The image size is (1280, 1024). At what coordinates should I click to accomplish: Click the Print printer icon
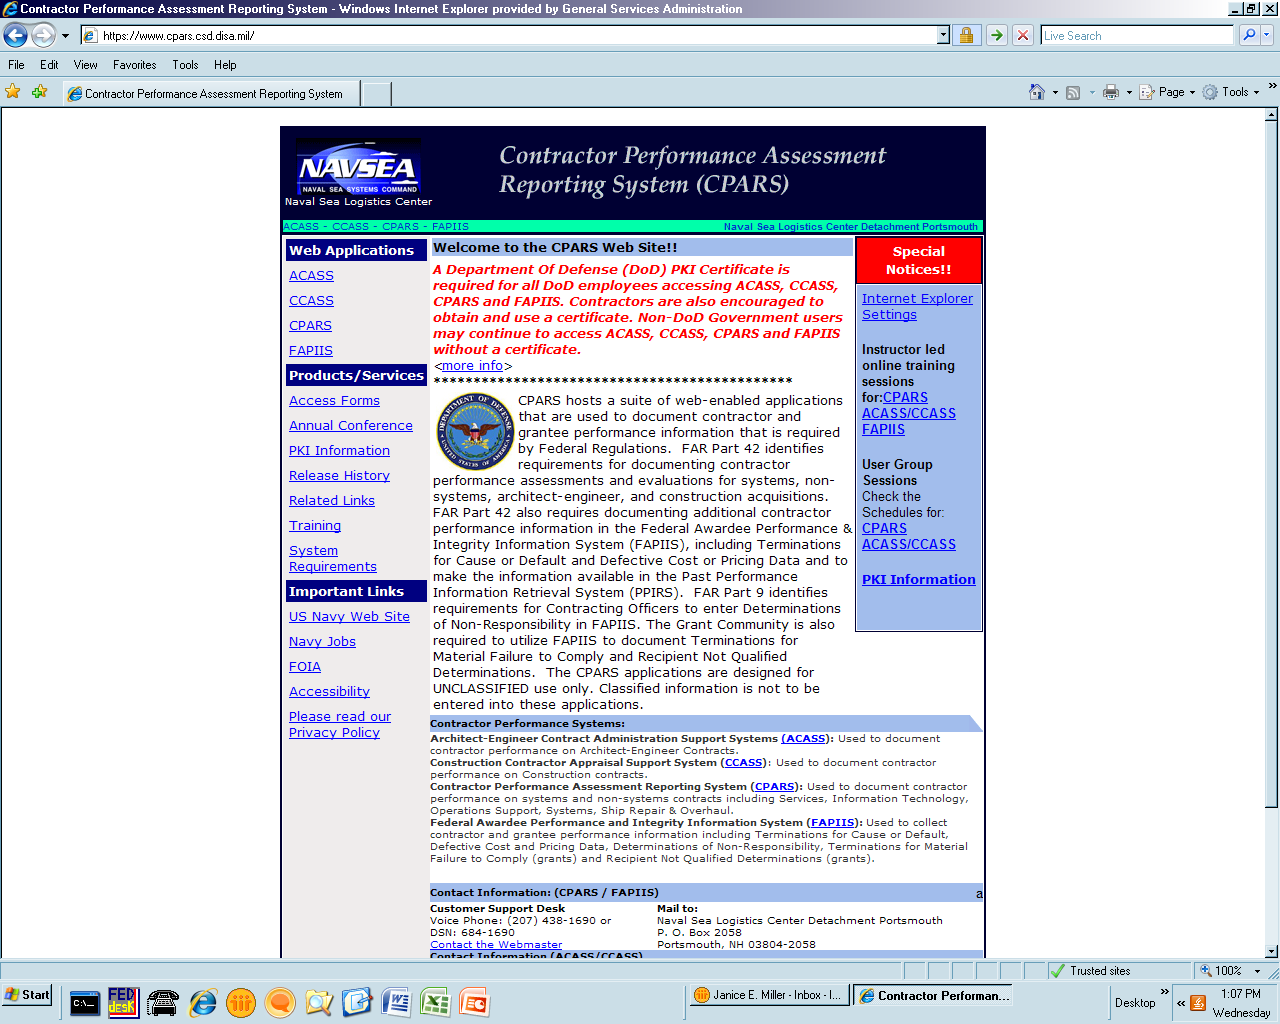1111,92
